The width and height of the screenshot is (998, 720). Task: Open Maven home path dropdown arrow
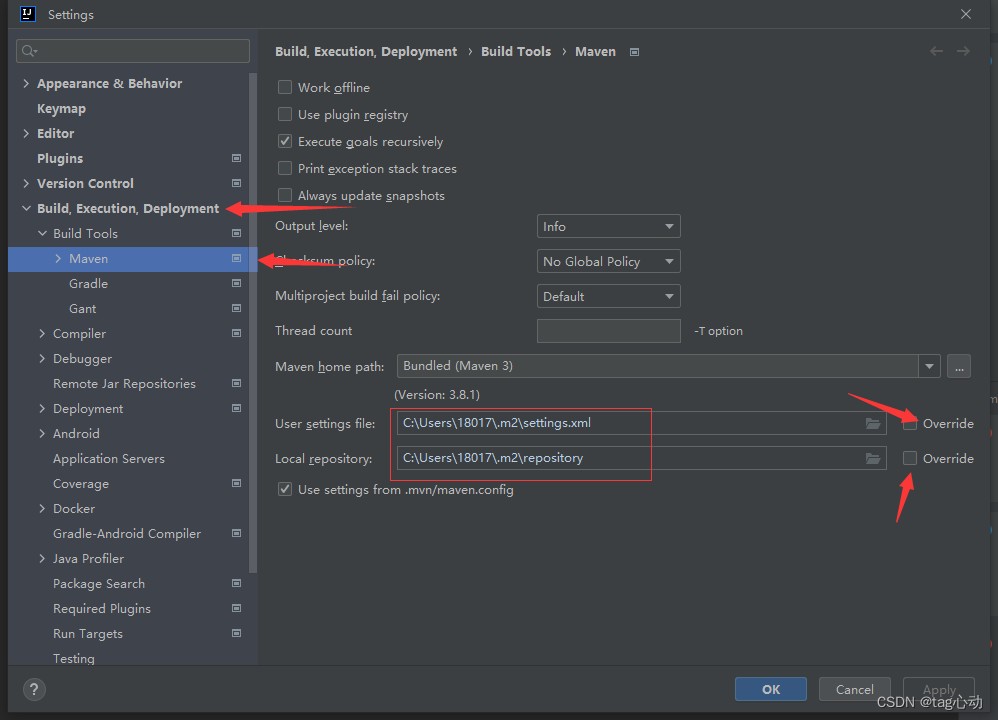pos(929,366)
